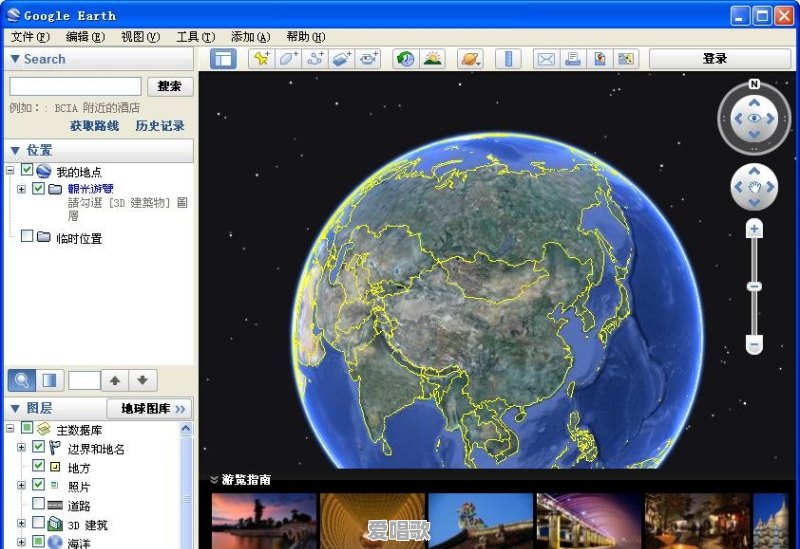The height and width of the screenshot is (549, 800).
Task: Uncheck 我的地点 checkbox
Action: pyautogui.click(x=27, y=170)
